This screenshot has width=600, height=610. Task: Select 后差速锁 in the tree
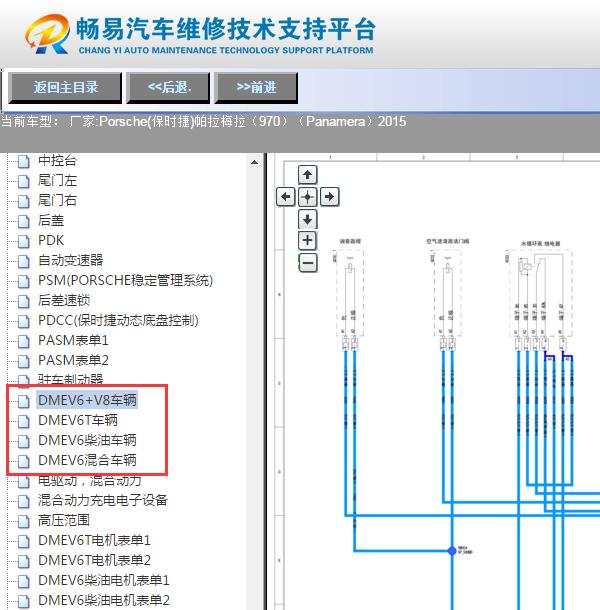coord(64,300)
